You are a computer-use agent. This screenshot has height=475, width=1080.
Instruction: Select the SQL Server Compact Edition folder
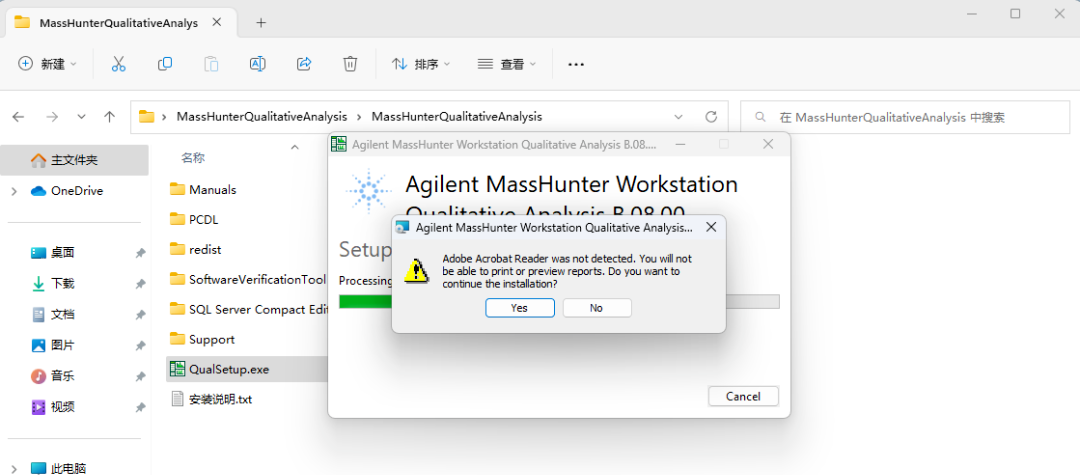pyautogui.click(x=247, y=310)
